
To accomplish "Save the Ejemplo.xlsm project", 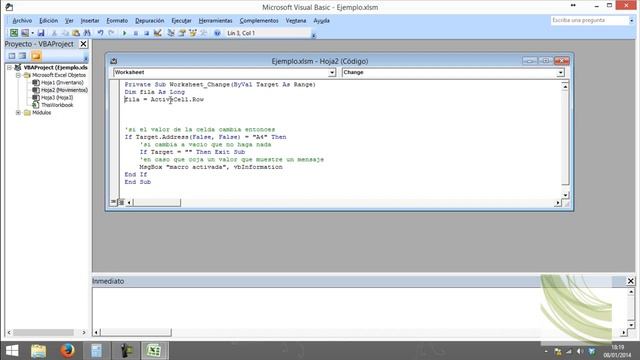I will [x=41, y=33].
